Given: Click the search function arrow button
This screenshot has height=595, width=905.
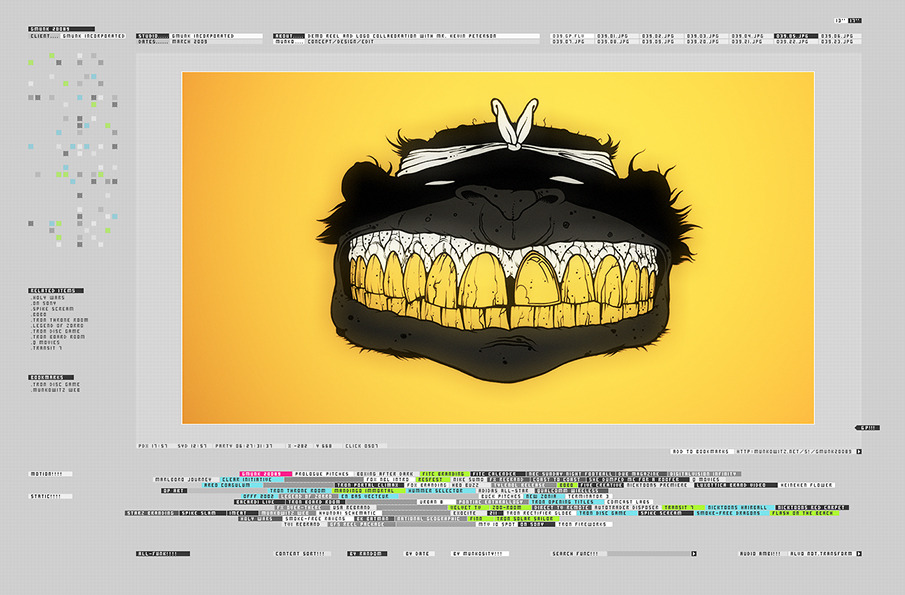Looking at the screenshot, I should [x=694, y=553].
